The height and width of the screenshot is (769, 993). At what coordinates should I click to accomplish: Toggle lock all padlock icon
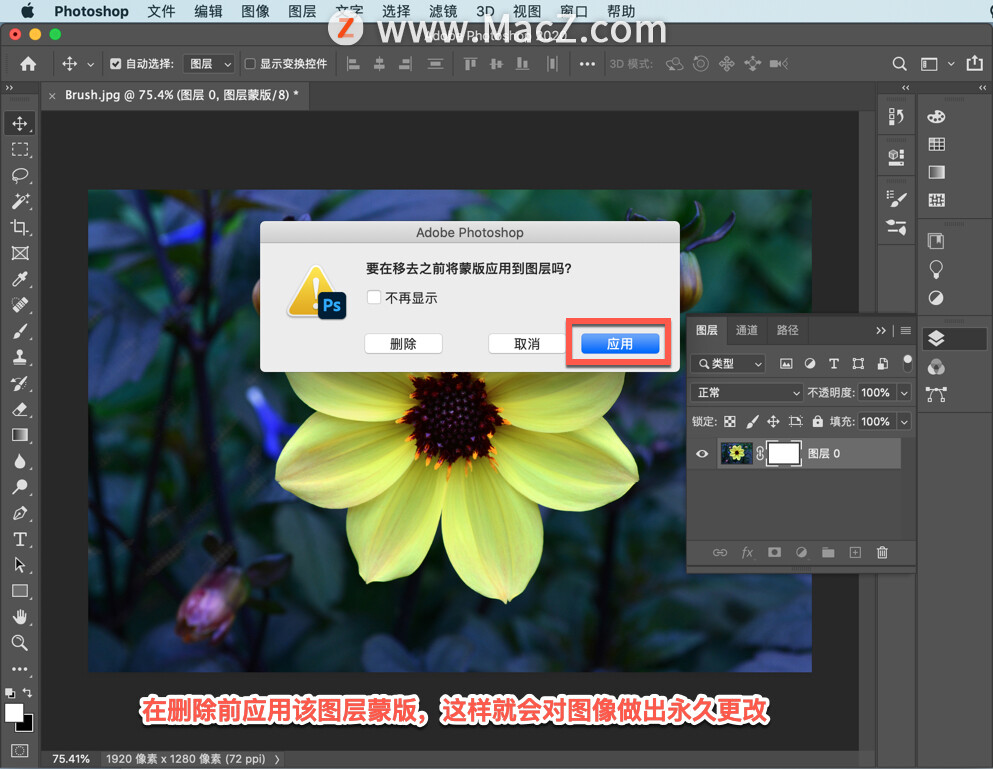tap(818, 421)
